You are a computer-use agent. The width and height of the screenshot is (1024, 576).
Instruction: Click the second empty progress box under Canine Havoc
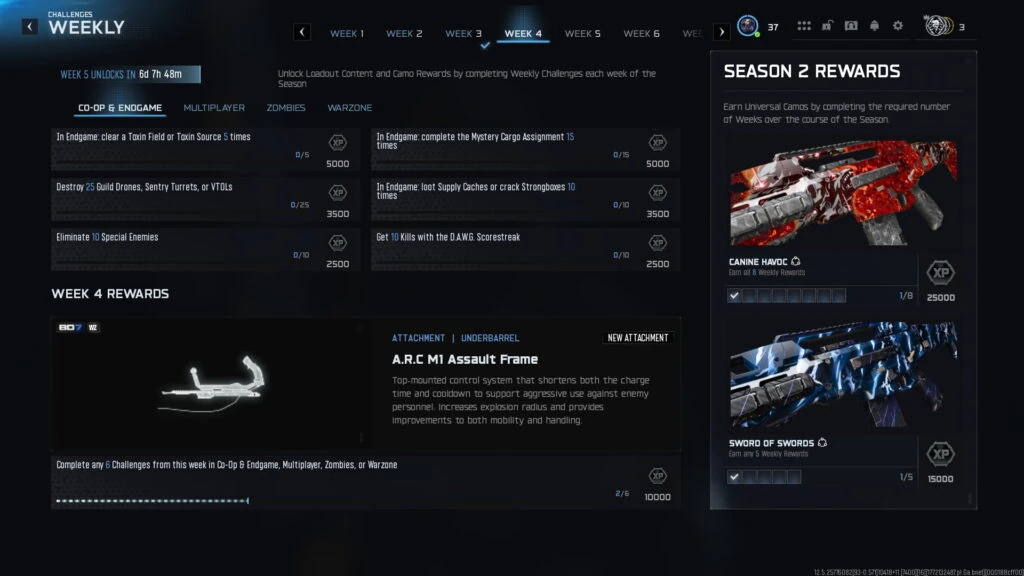pyautogui.click(x=764, y=296)
